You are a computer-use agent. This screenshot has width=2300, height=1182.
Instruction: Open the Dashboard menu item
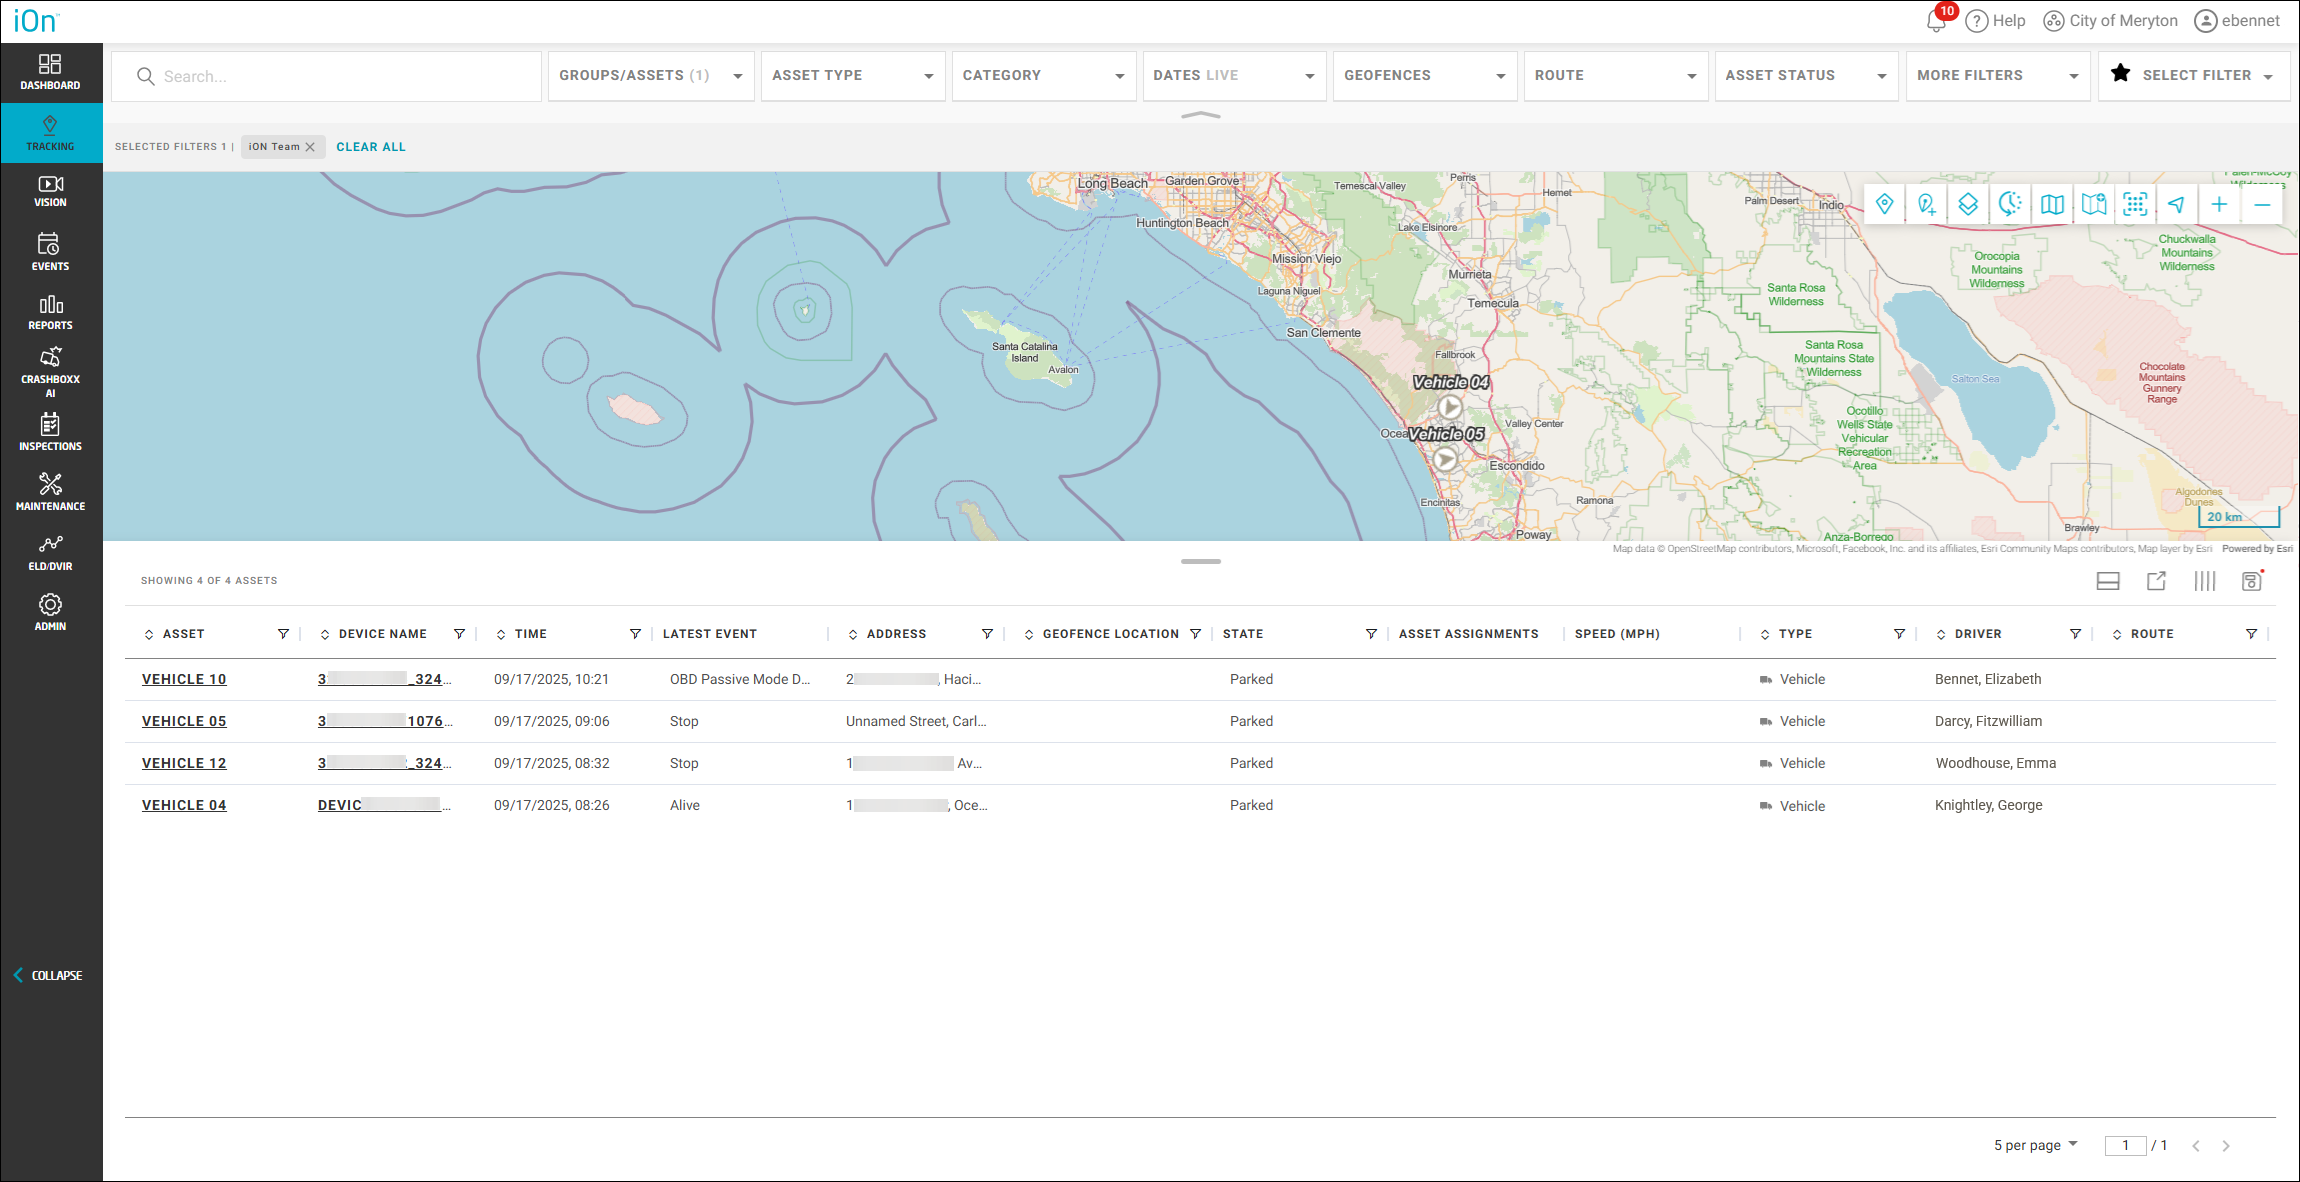[50, 72]
